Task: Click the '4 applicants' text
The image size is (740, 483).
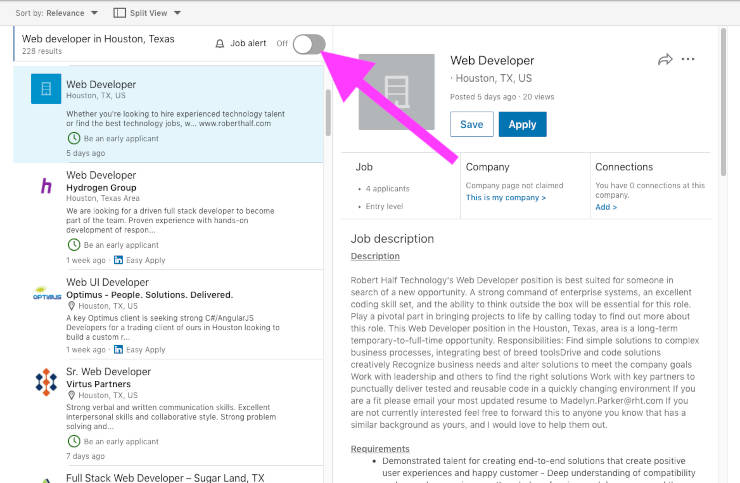Action: coord(387,188)
